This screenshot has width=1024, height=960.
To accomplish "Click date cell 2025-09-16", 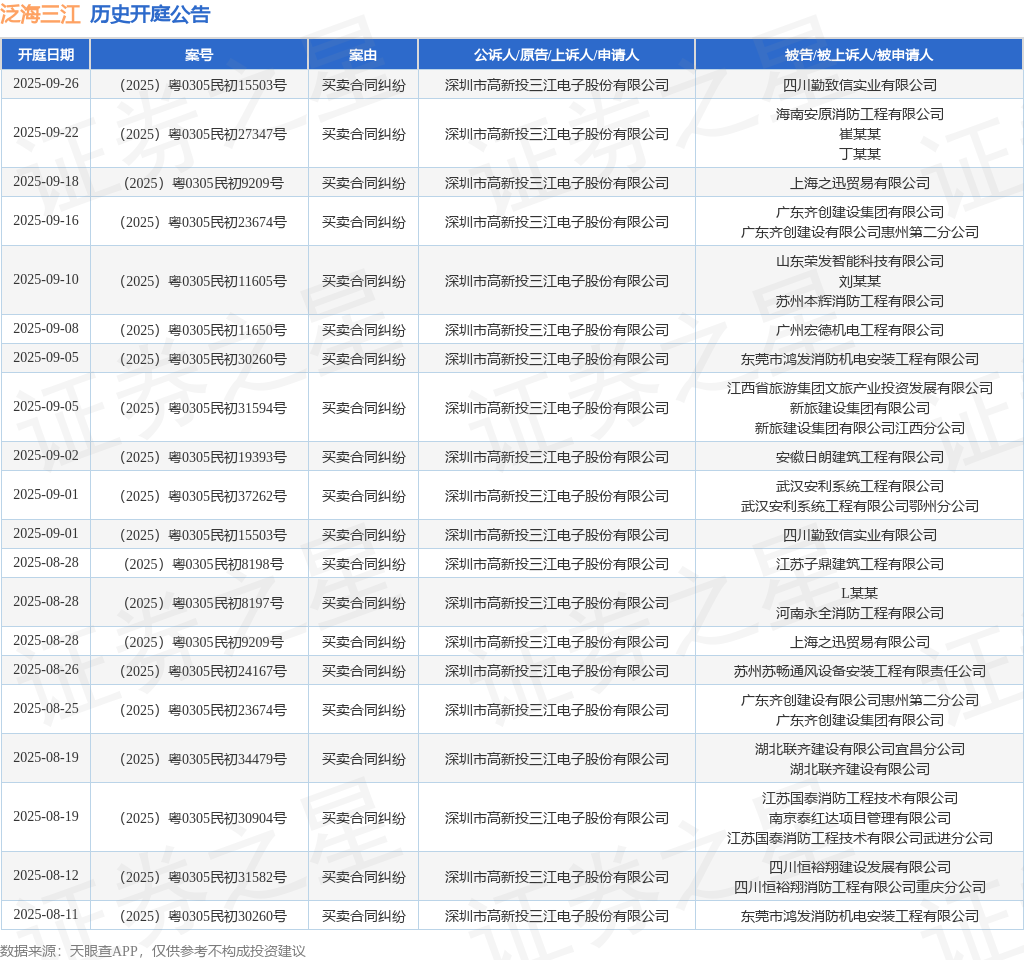I will coord(46,221).
